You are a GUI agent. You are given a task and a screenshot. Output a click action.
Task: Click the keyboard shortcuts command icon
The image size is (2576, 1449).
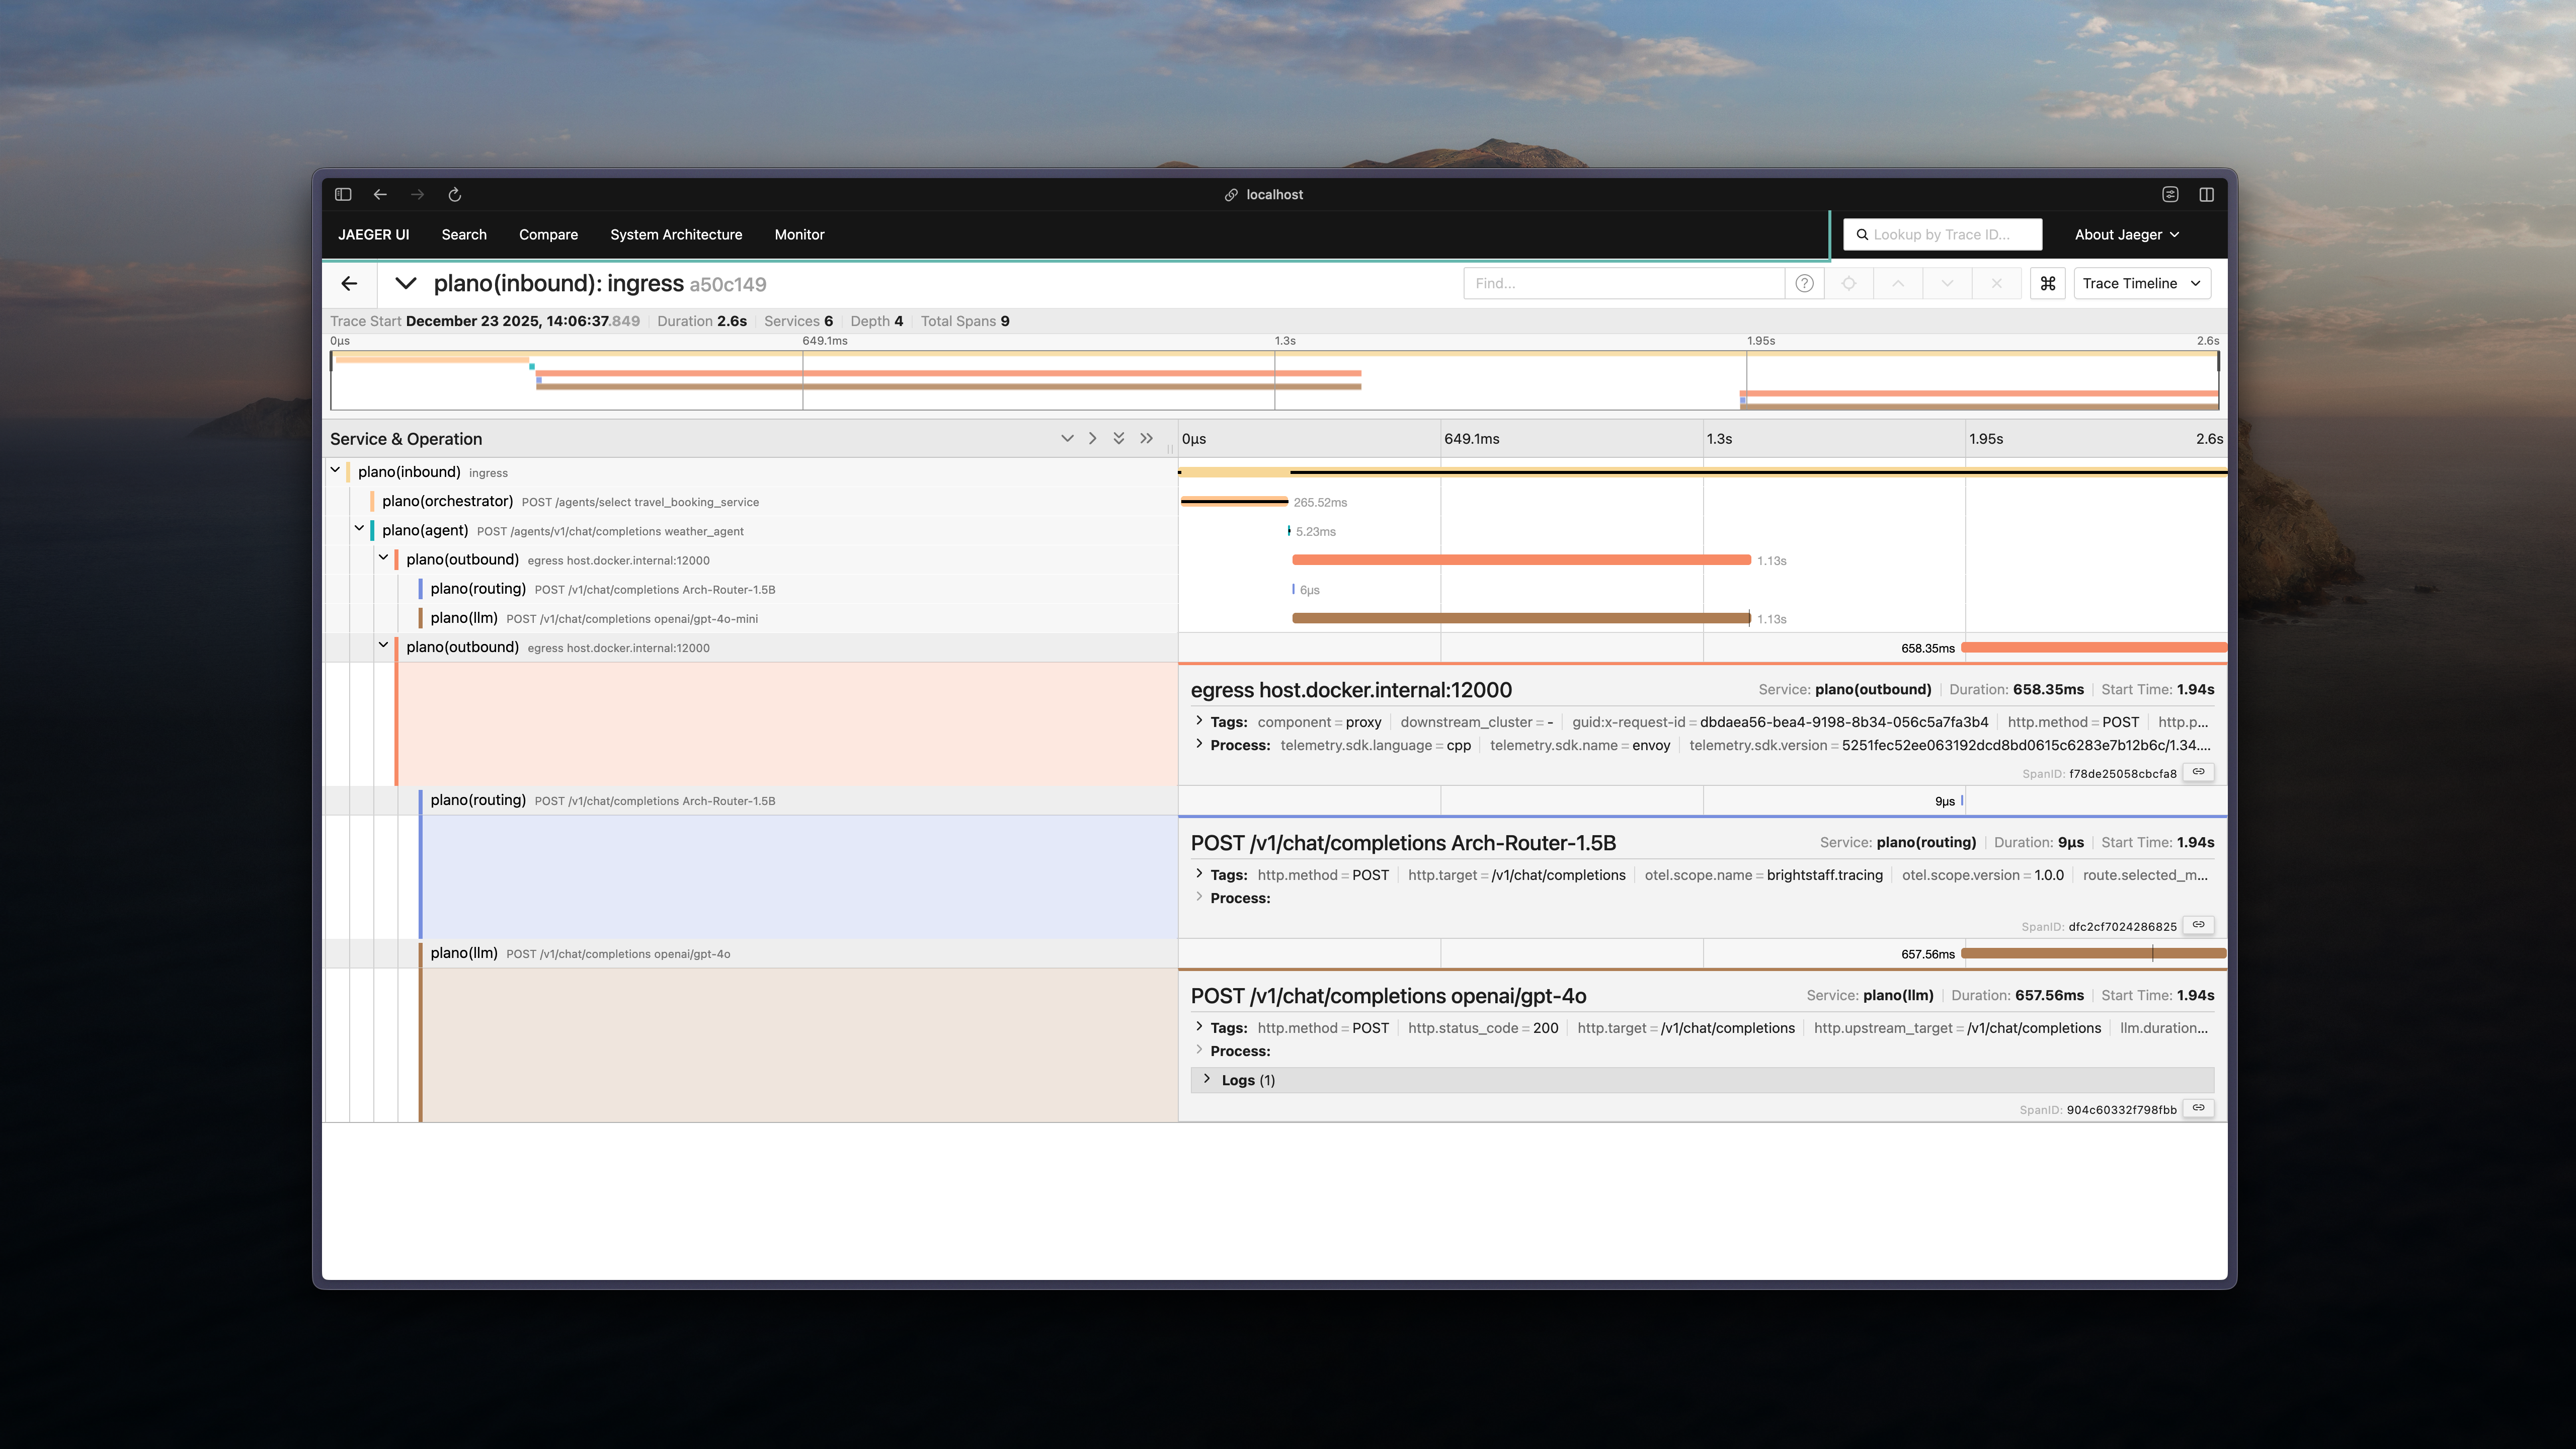click(x=2047, y=284)
